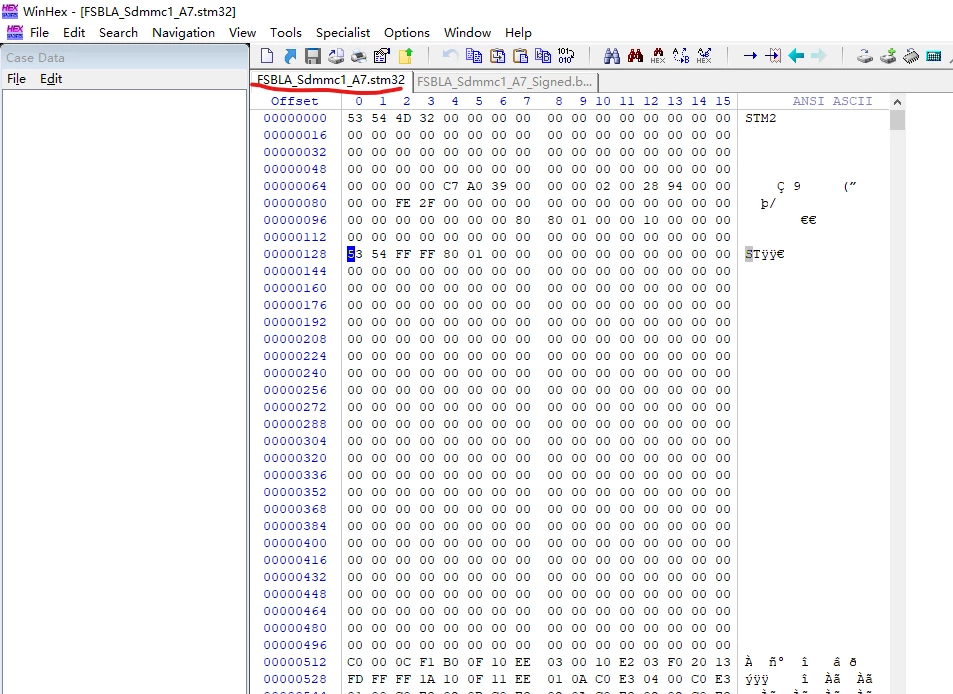Open file Properties from the toolbar icon
953x694 pixels.
click(x=382, y=56)
